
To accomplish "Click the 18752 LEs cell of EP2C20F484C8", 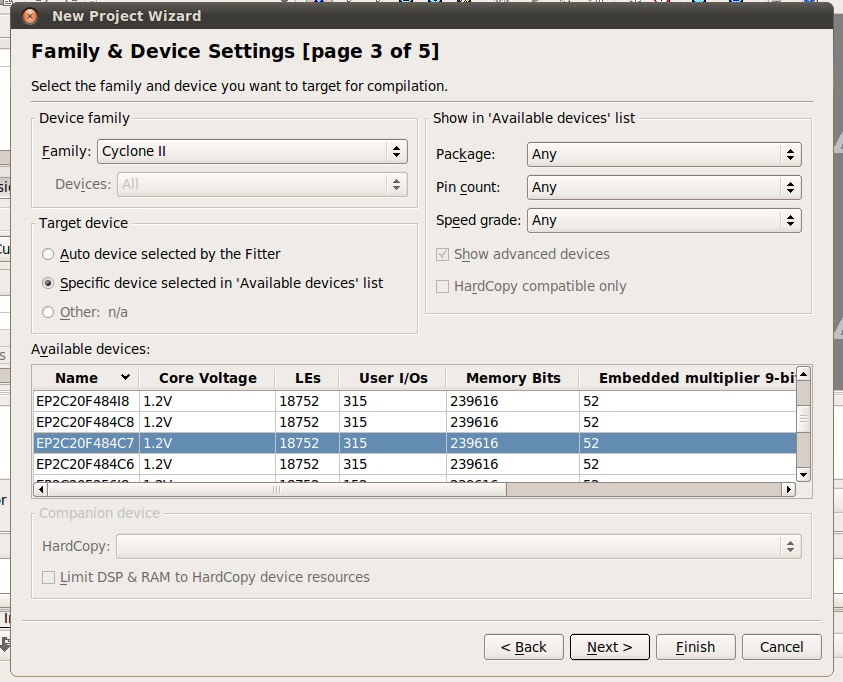I will 307,422.
